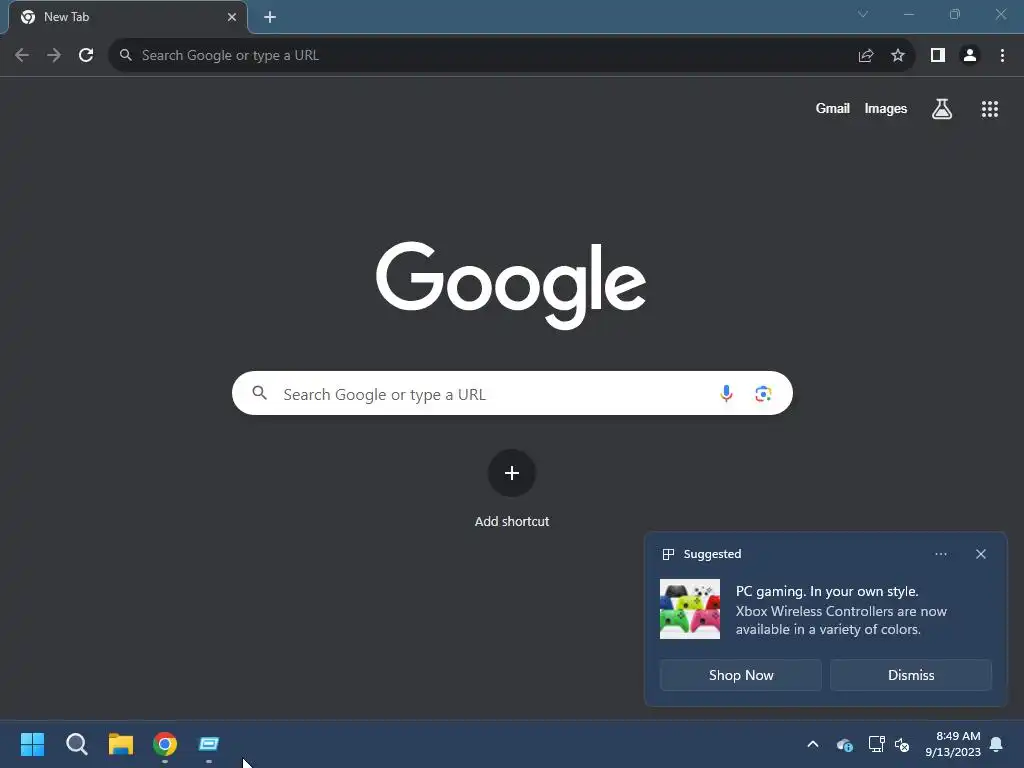Search by image with Google Lens icon
The image size is (1024, 768).
763,394
